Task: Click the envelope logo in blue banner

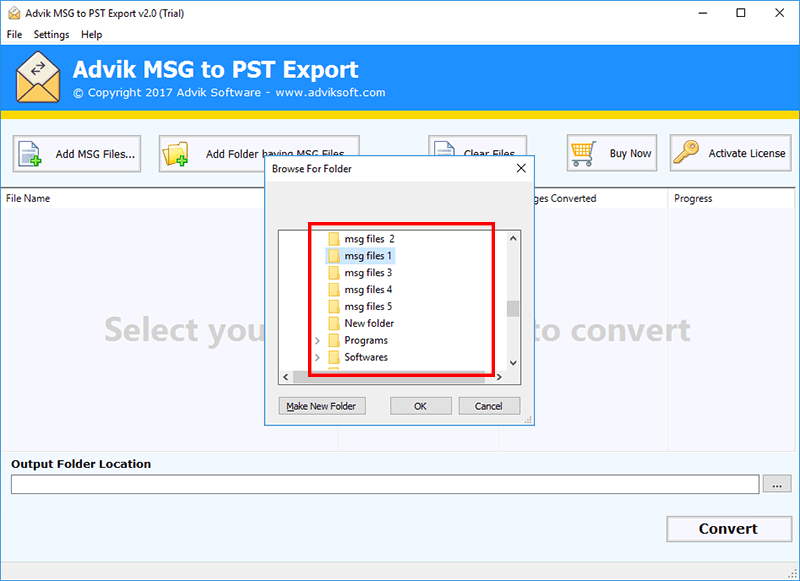Action: click(38, 78)
